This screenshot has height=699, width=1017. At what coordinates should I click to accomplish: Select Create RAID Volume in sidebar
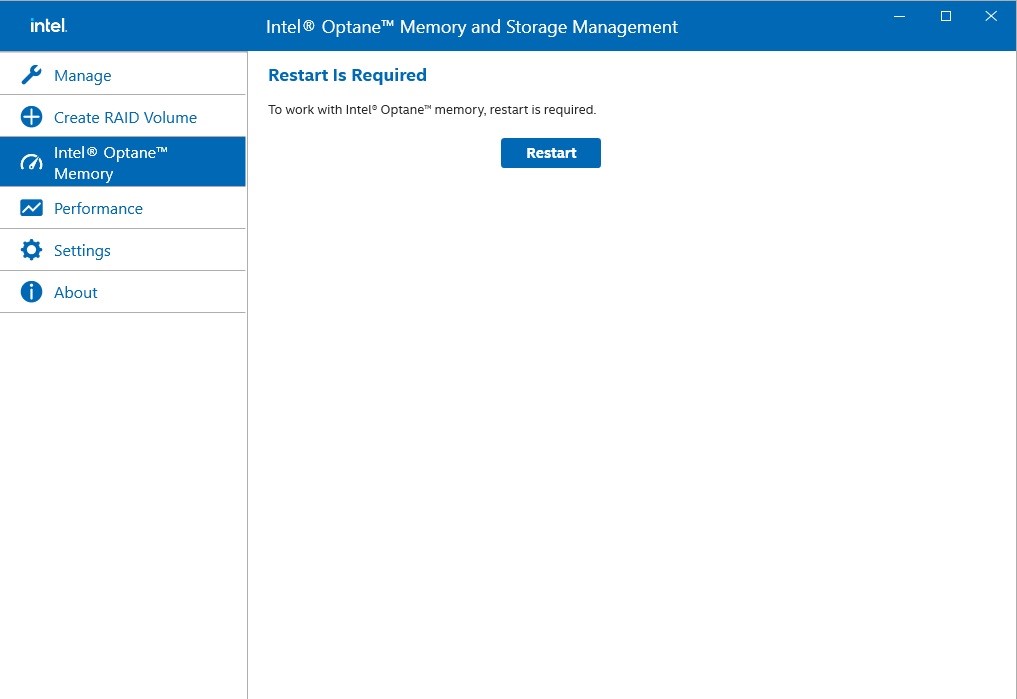click(125, 117)
